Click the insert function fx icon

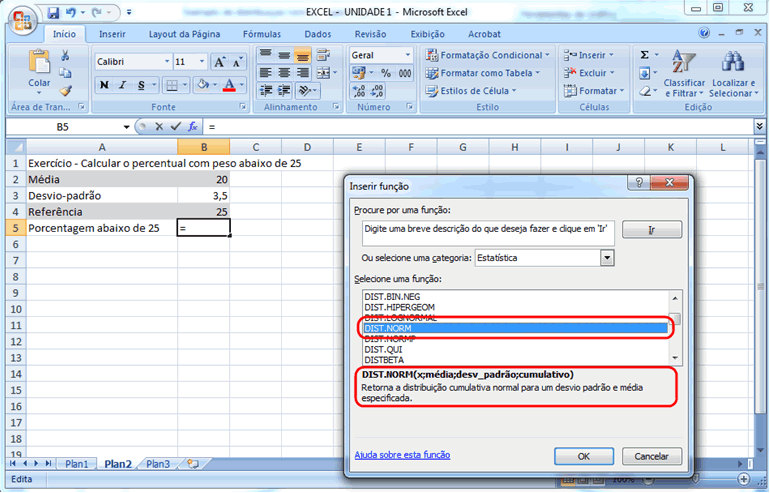click(195, 127)
